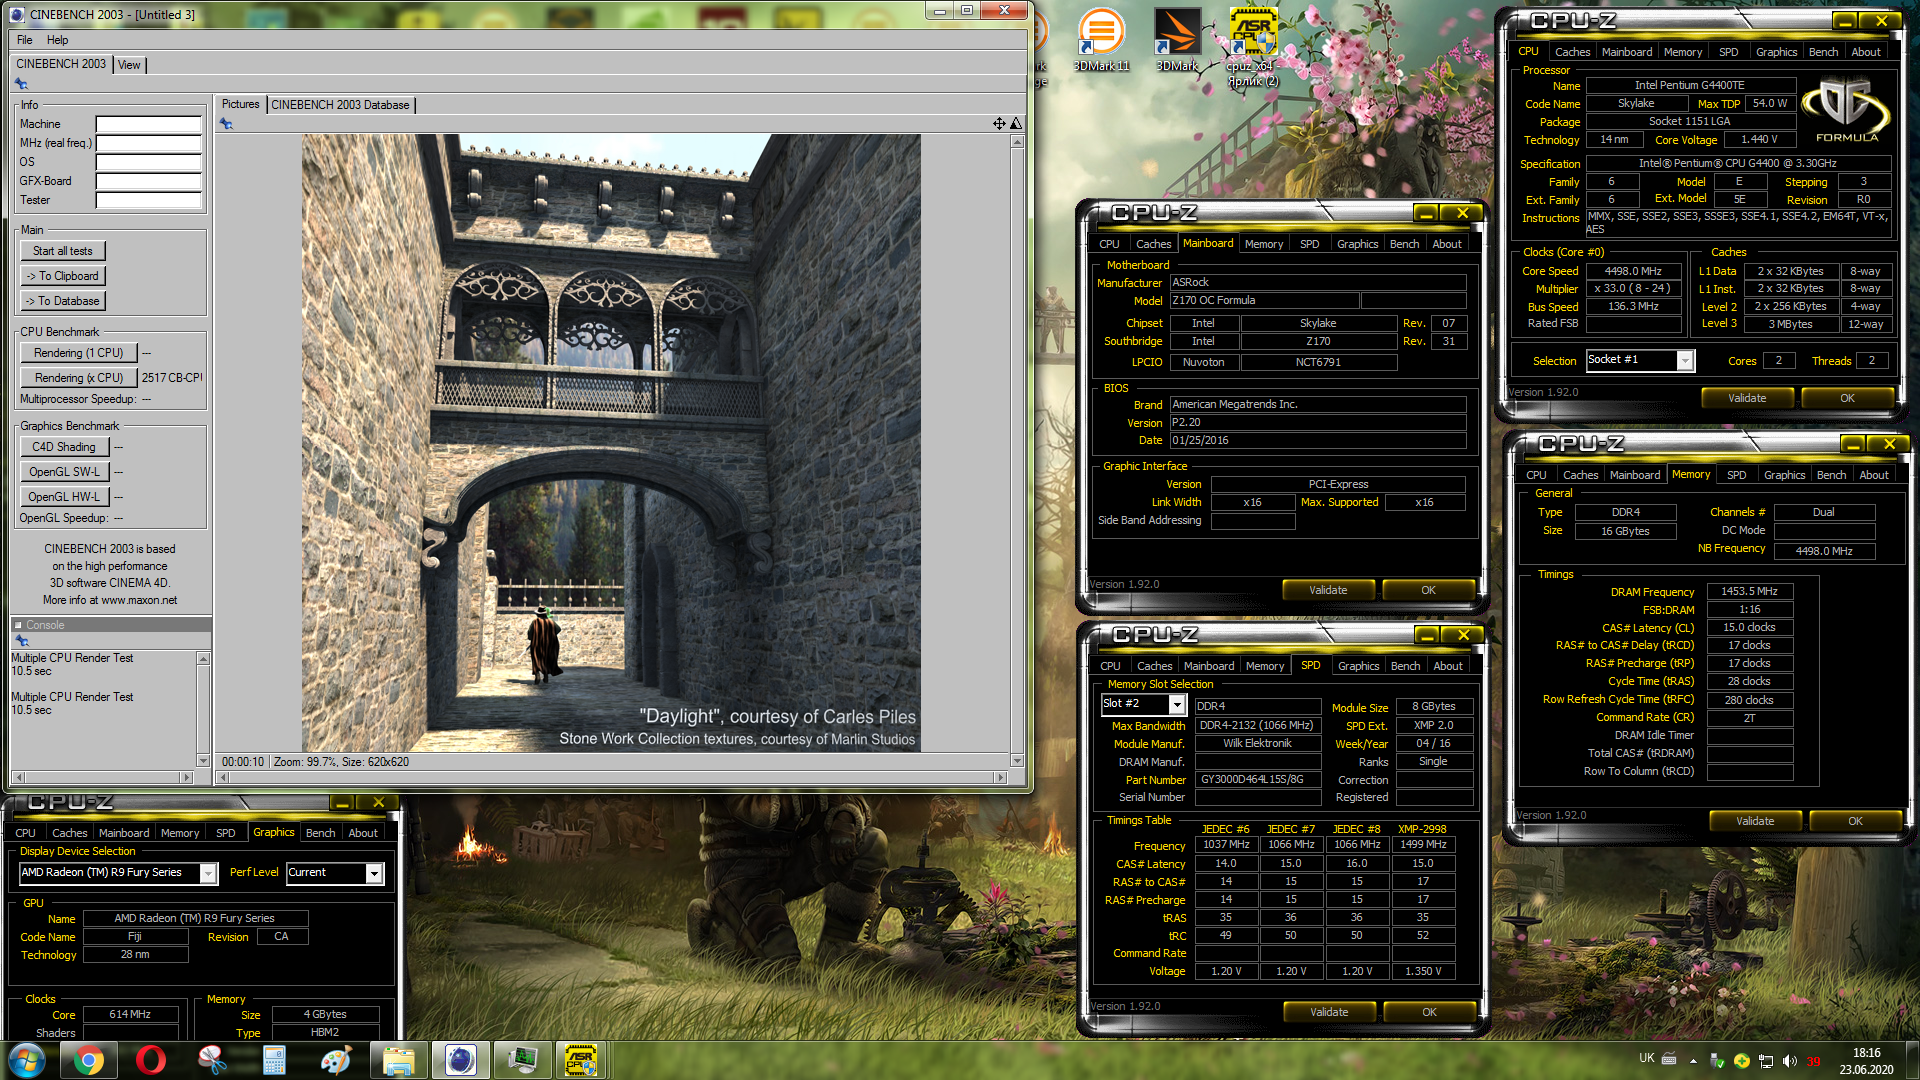Click the MHz (real freq.) input field
1920x1080 pixels.
[149, 143]
